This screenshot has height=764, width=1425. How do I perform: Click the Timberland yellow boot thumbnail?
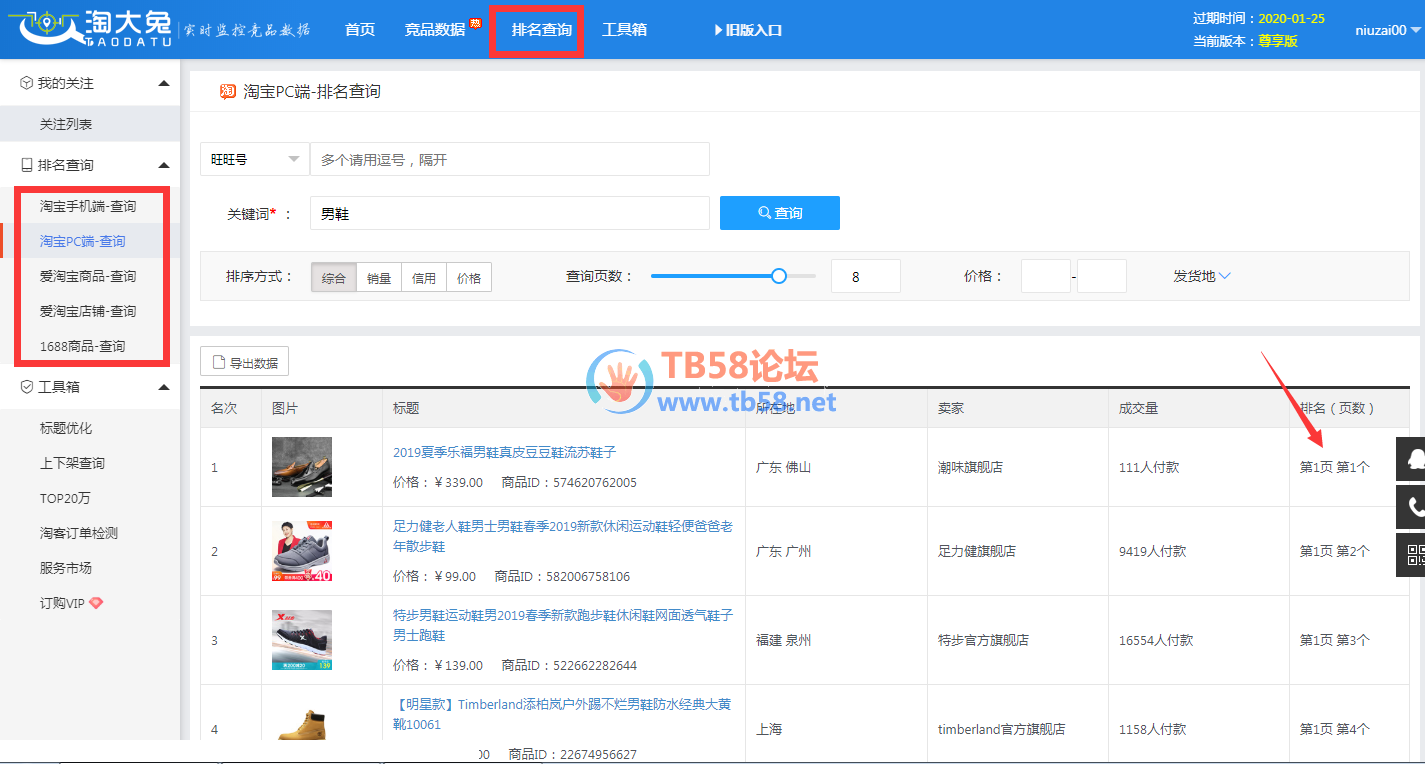tap(302, 724)
